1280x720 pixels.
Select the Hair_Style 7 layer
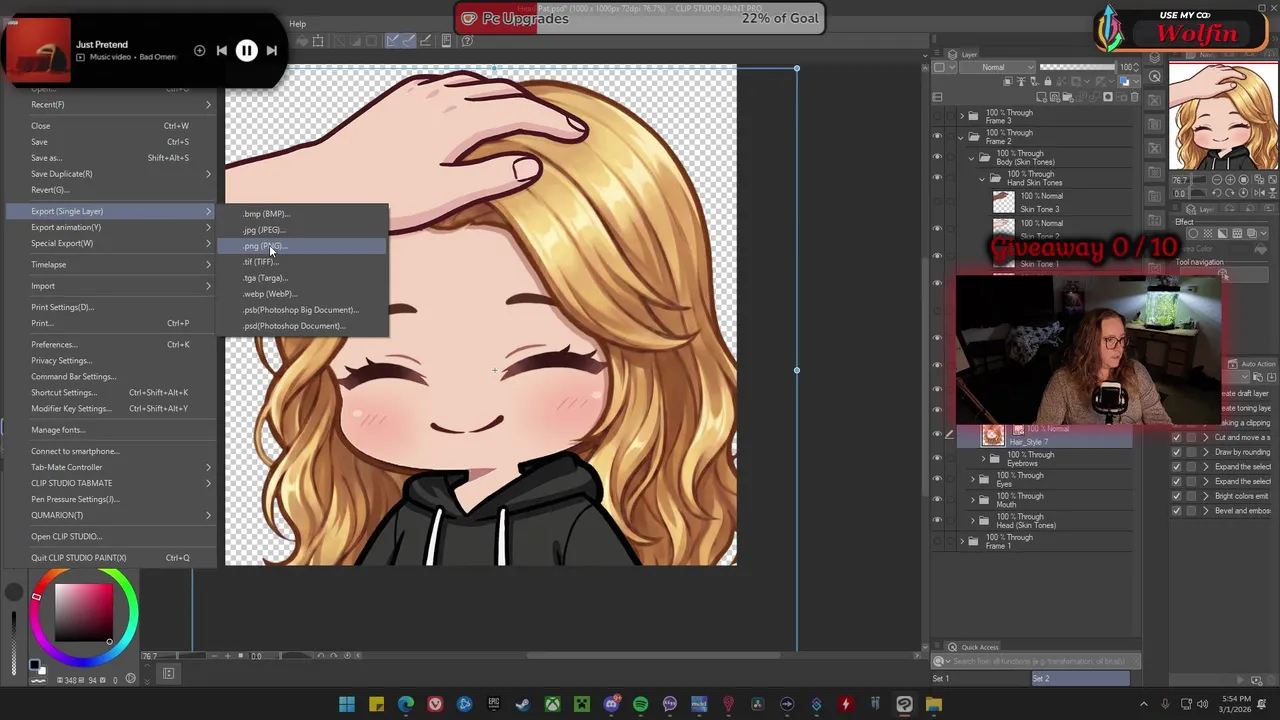coord(1043,436)
